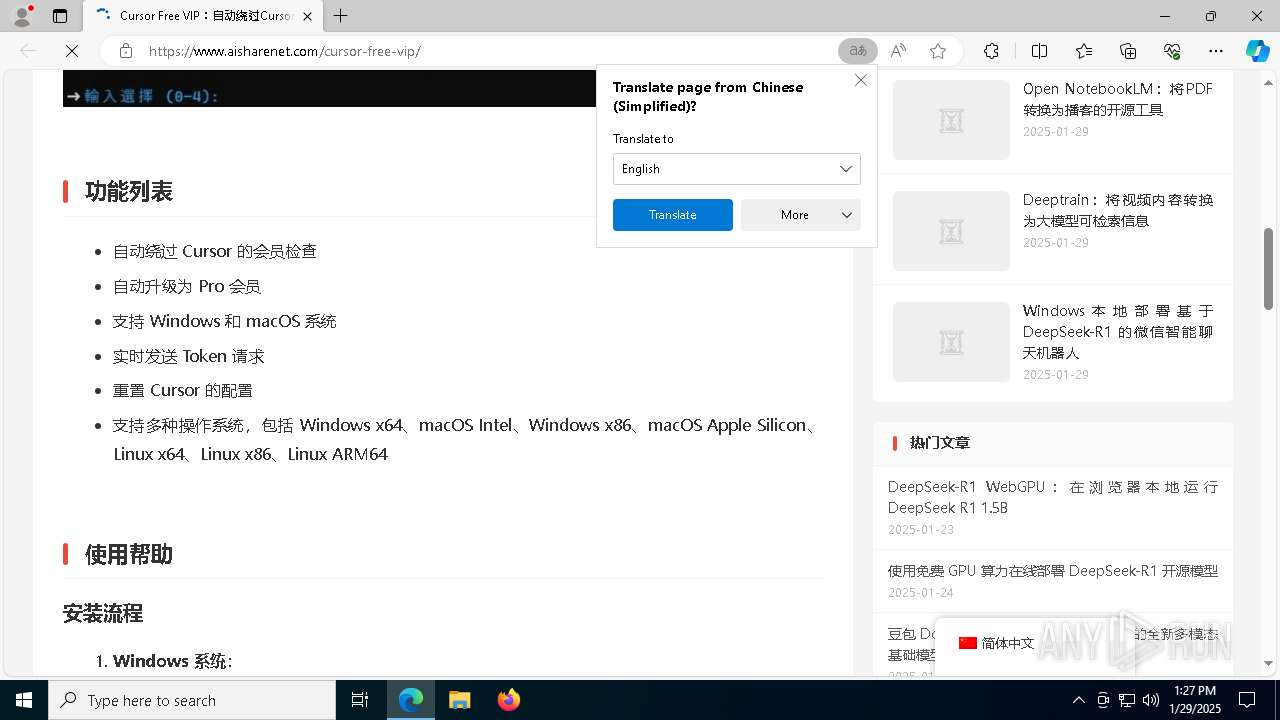Image resolution: width=1280 pixels, height=720 pixels.
Task: Open DeepSeek-R1 WebGPU popular article
Action: (1053, 497)
